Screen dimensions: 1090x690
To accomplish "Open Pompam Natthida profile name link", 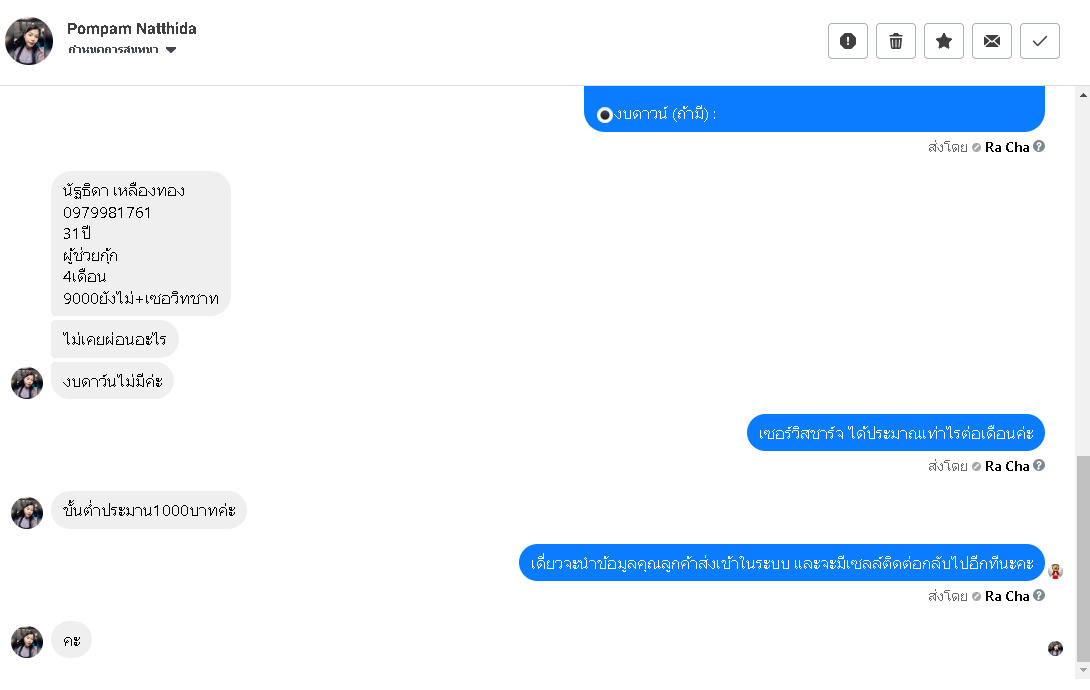I will pyautogui.click(x=131, y=28).
